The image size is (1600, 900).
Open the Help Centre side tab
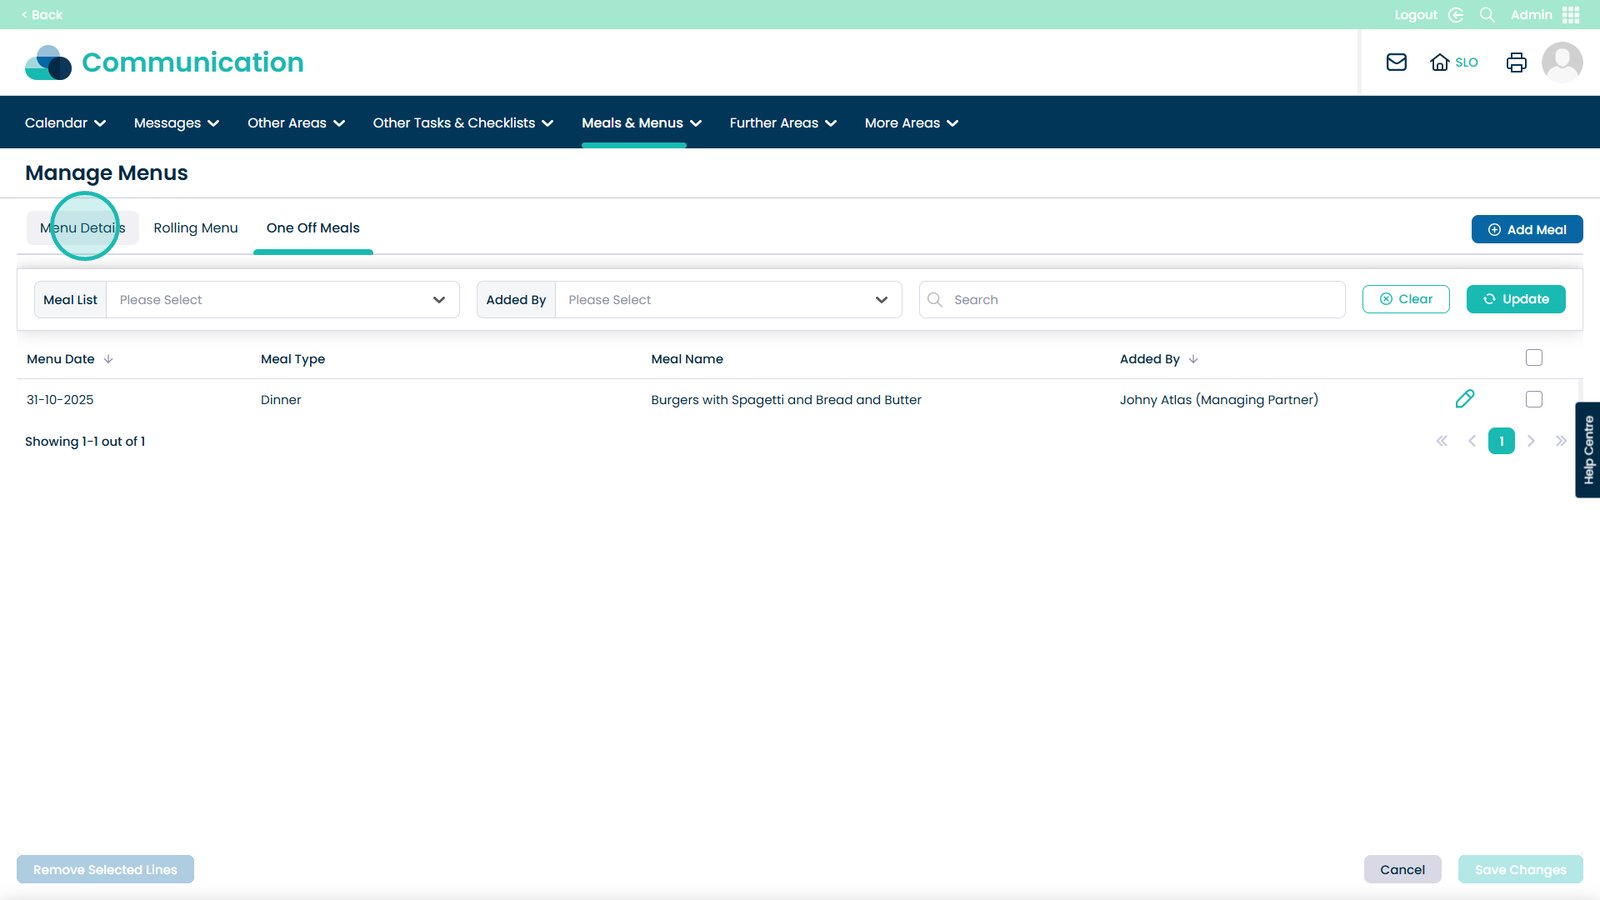pos(1588,450)
